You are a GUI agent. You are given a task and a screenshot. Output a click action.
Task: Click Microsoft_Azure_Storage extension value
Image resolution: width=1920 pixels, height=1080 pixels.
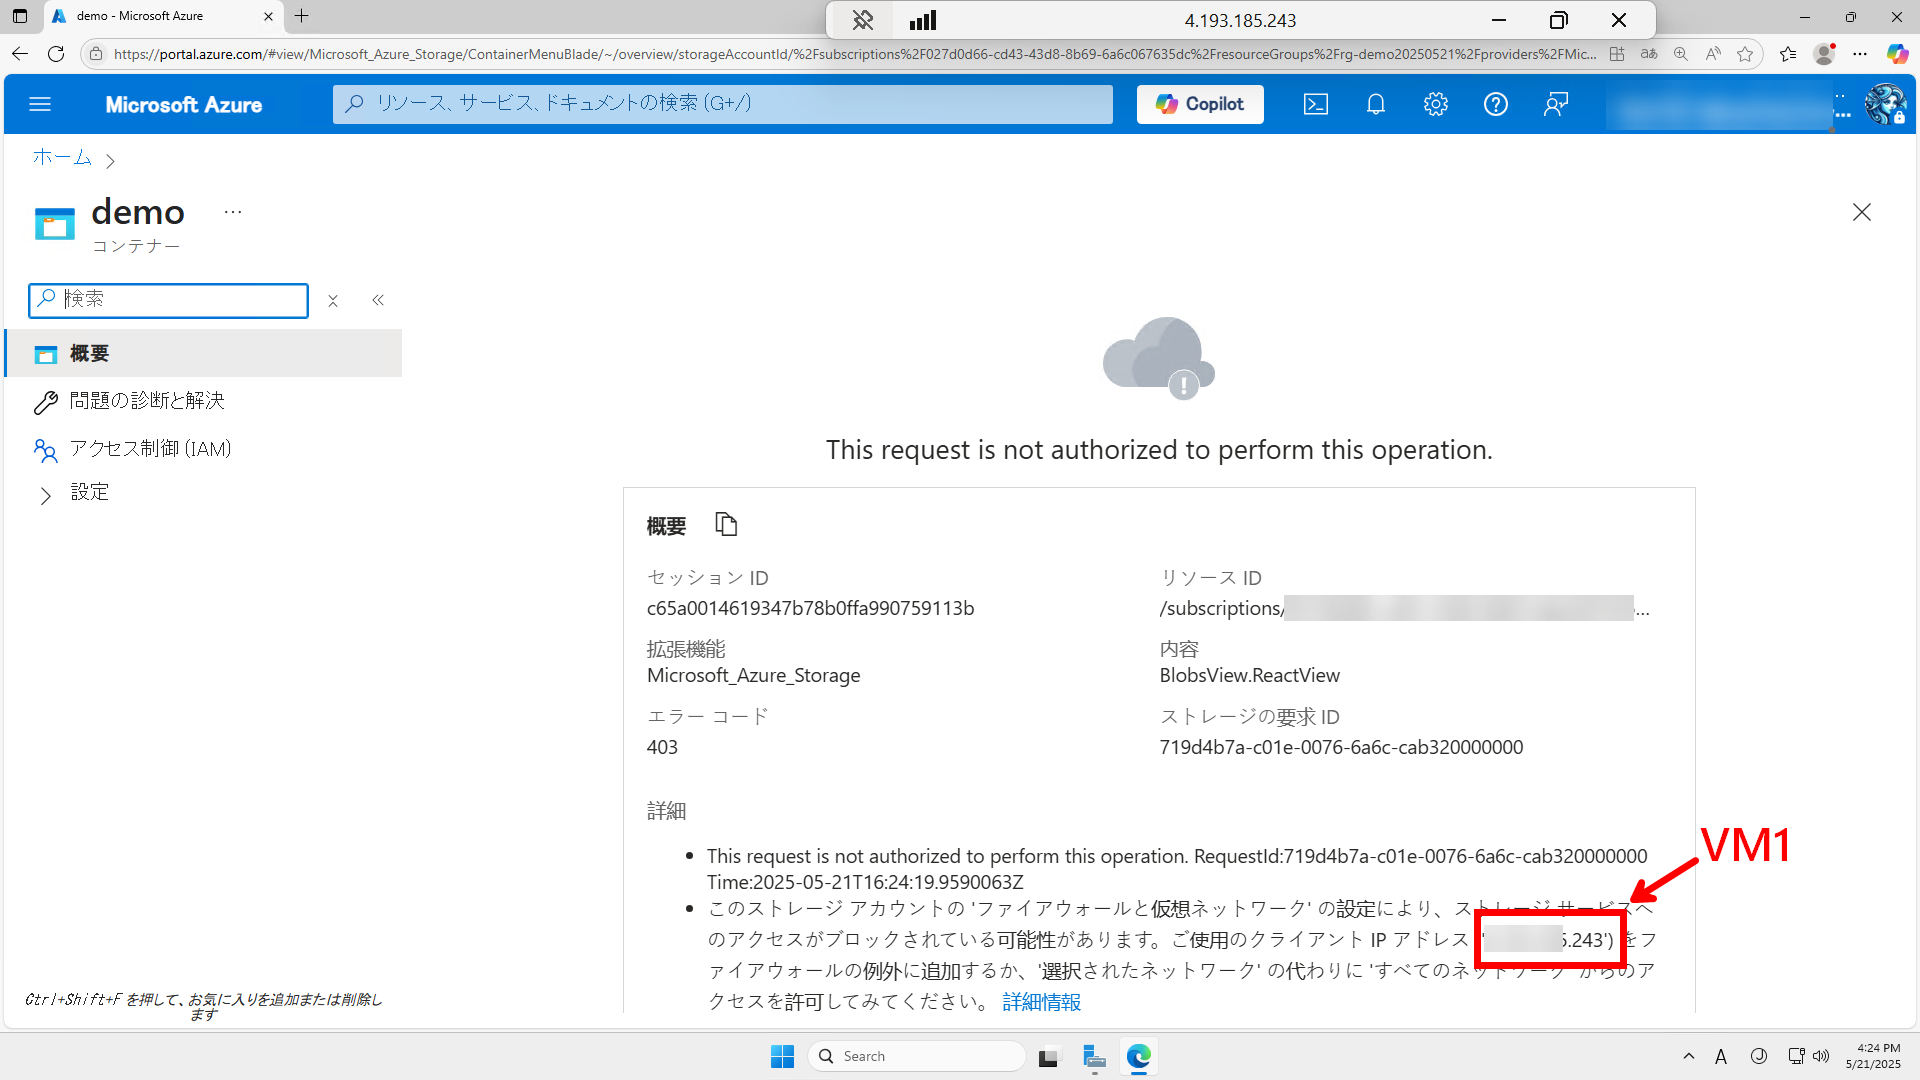tap(754, 675)
